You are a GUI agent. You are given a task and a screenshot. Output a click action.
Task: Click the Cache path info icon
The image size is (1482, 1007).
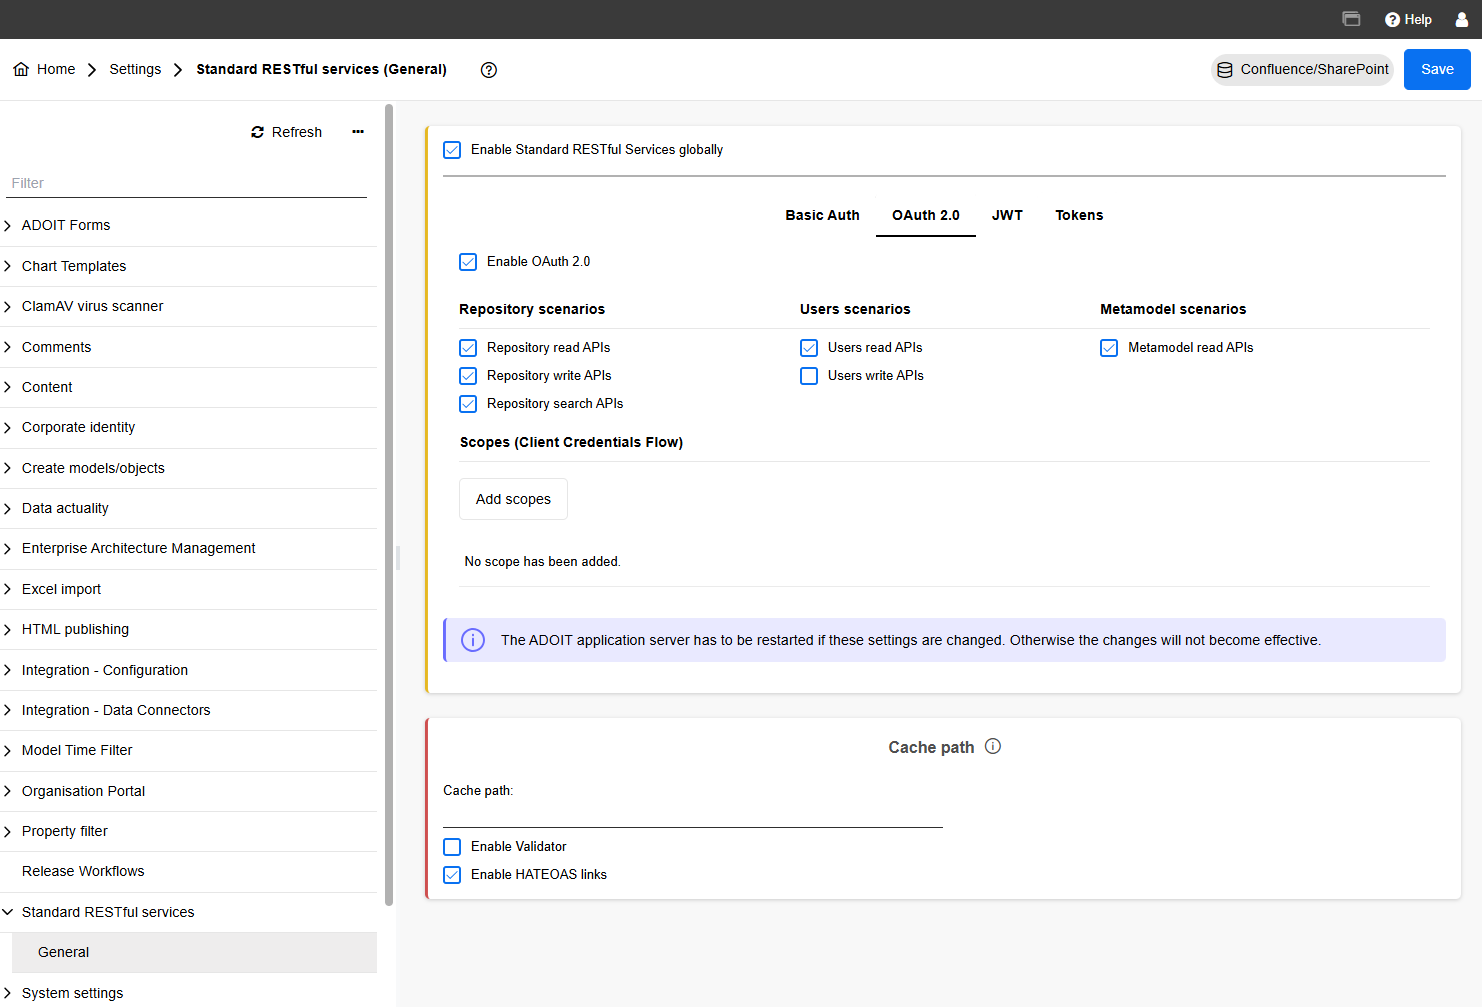[993, 746]
